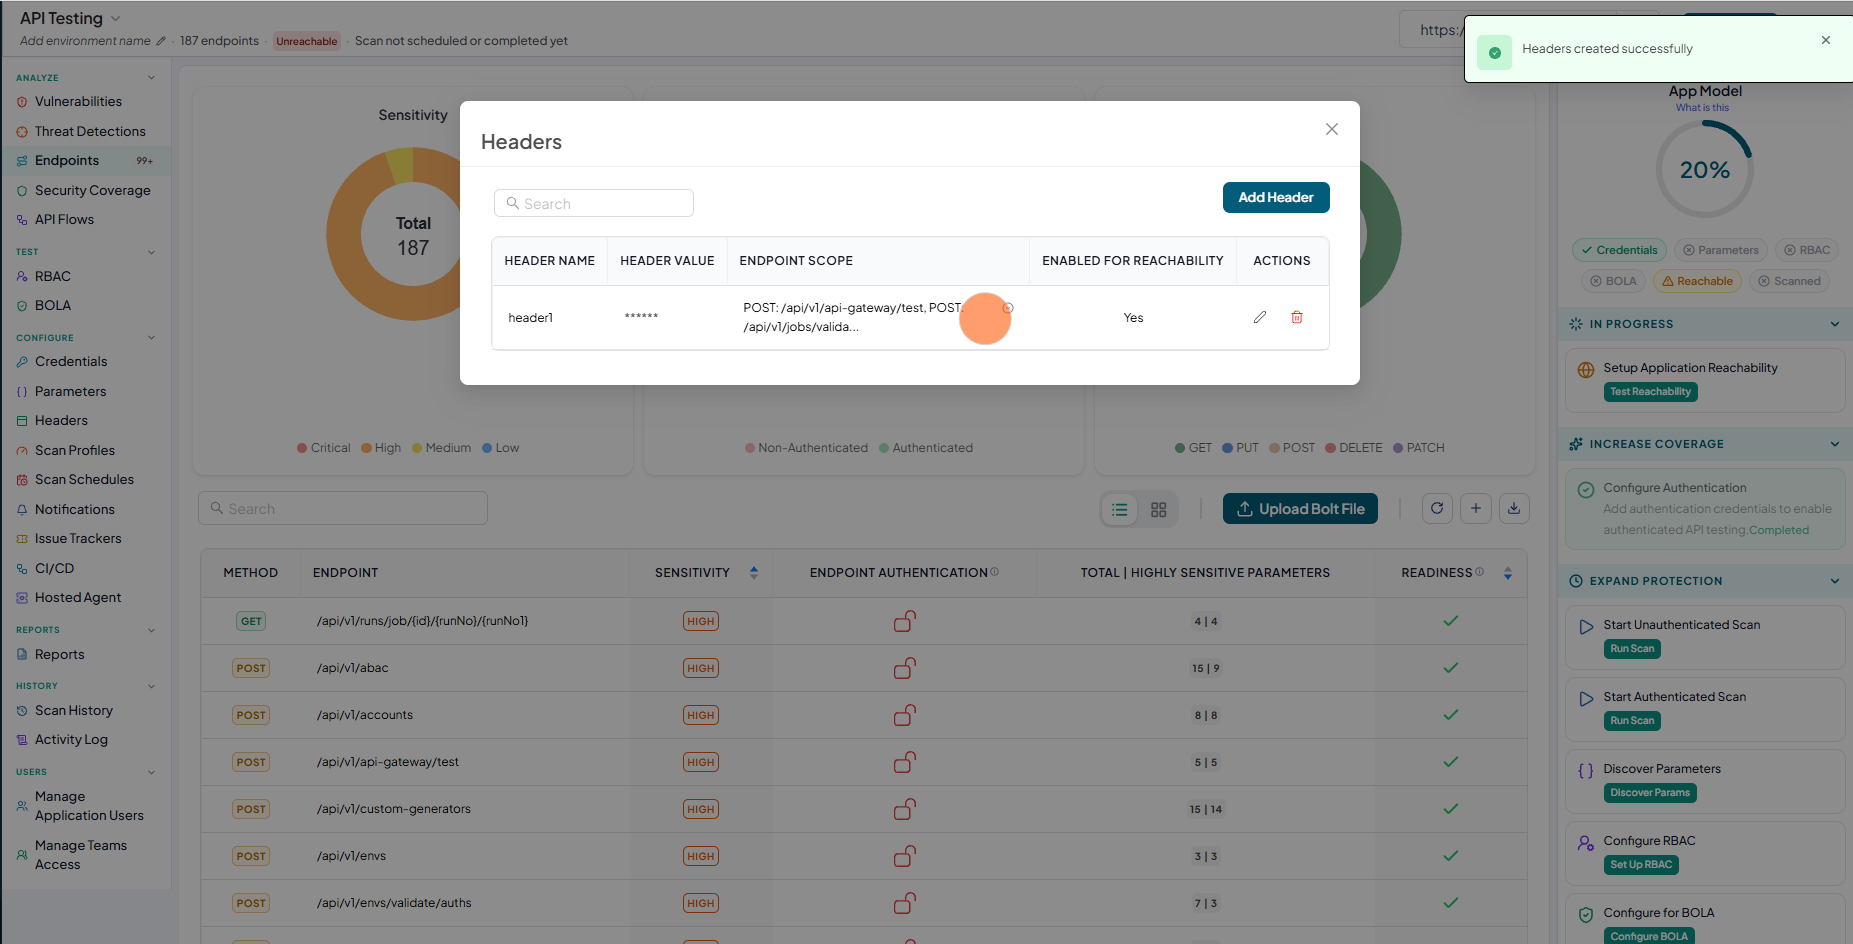Show the info icon beside endpoint scope text

click(1008, 308)
